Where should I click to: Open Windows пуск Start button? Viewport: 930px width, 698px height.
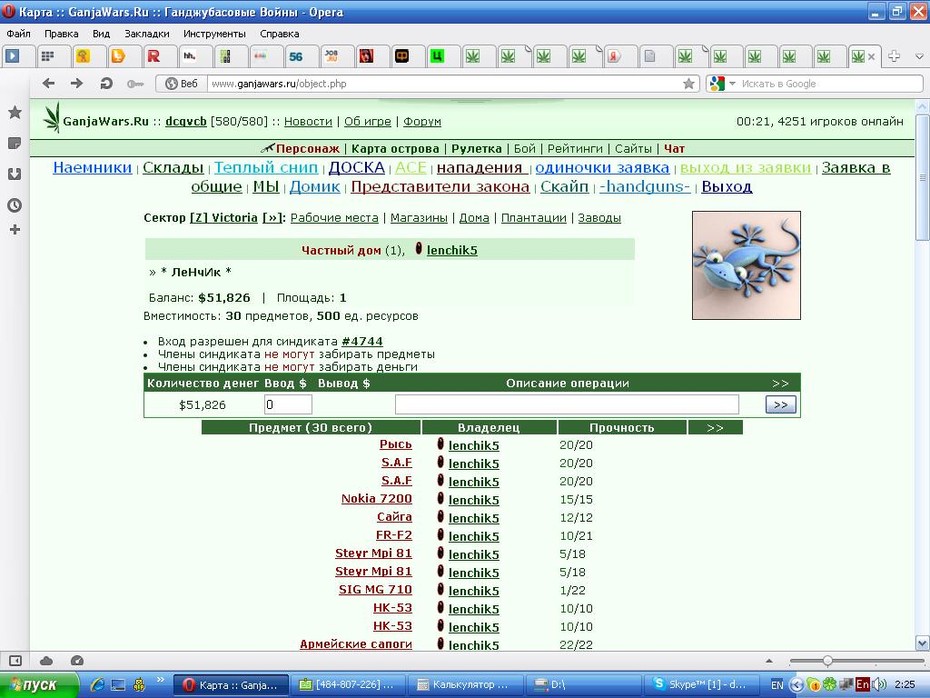pos(39,685)
